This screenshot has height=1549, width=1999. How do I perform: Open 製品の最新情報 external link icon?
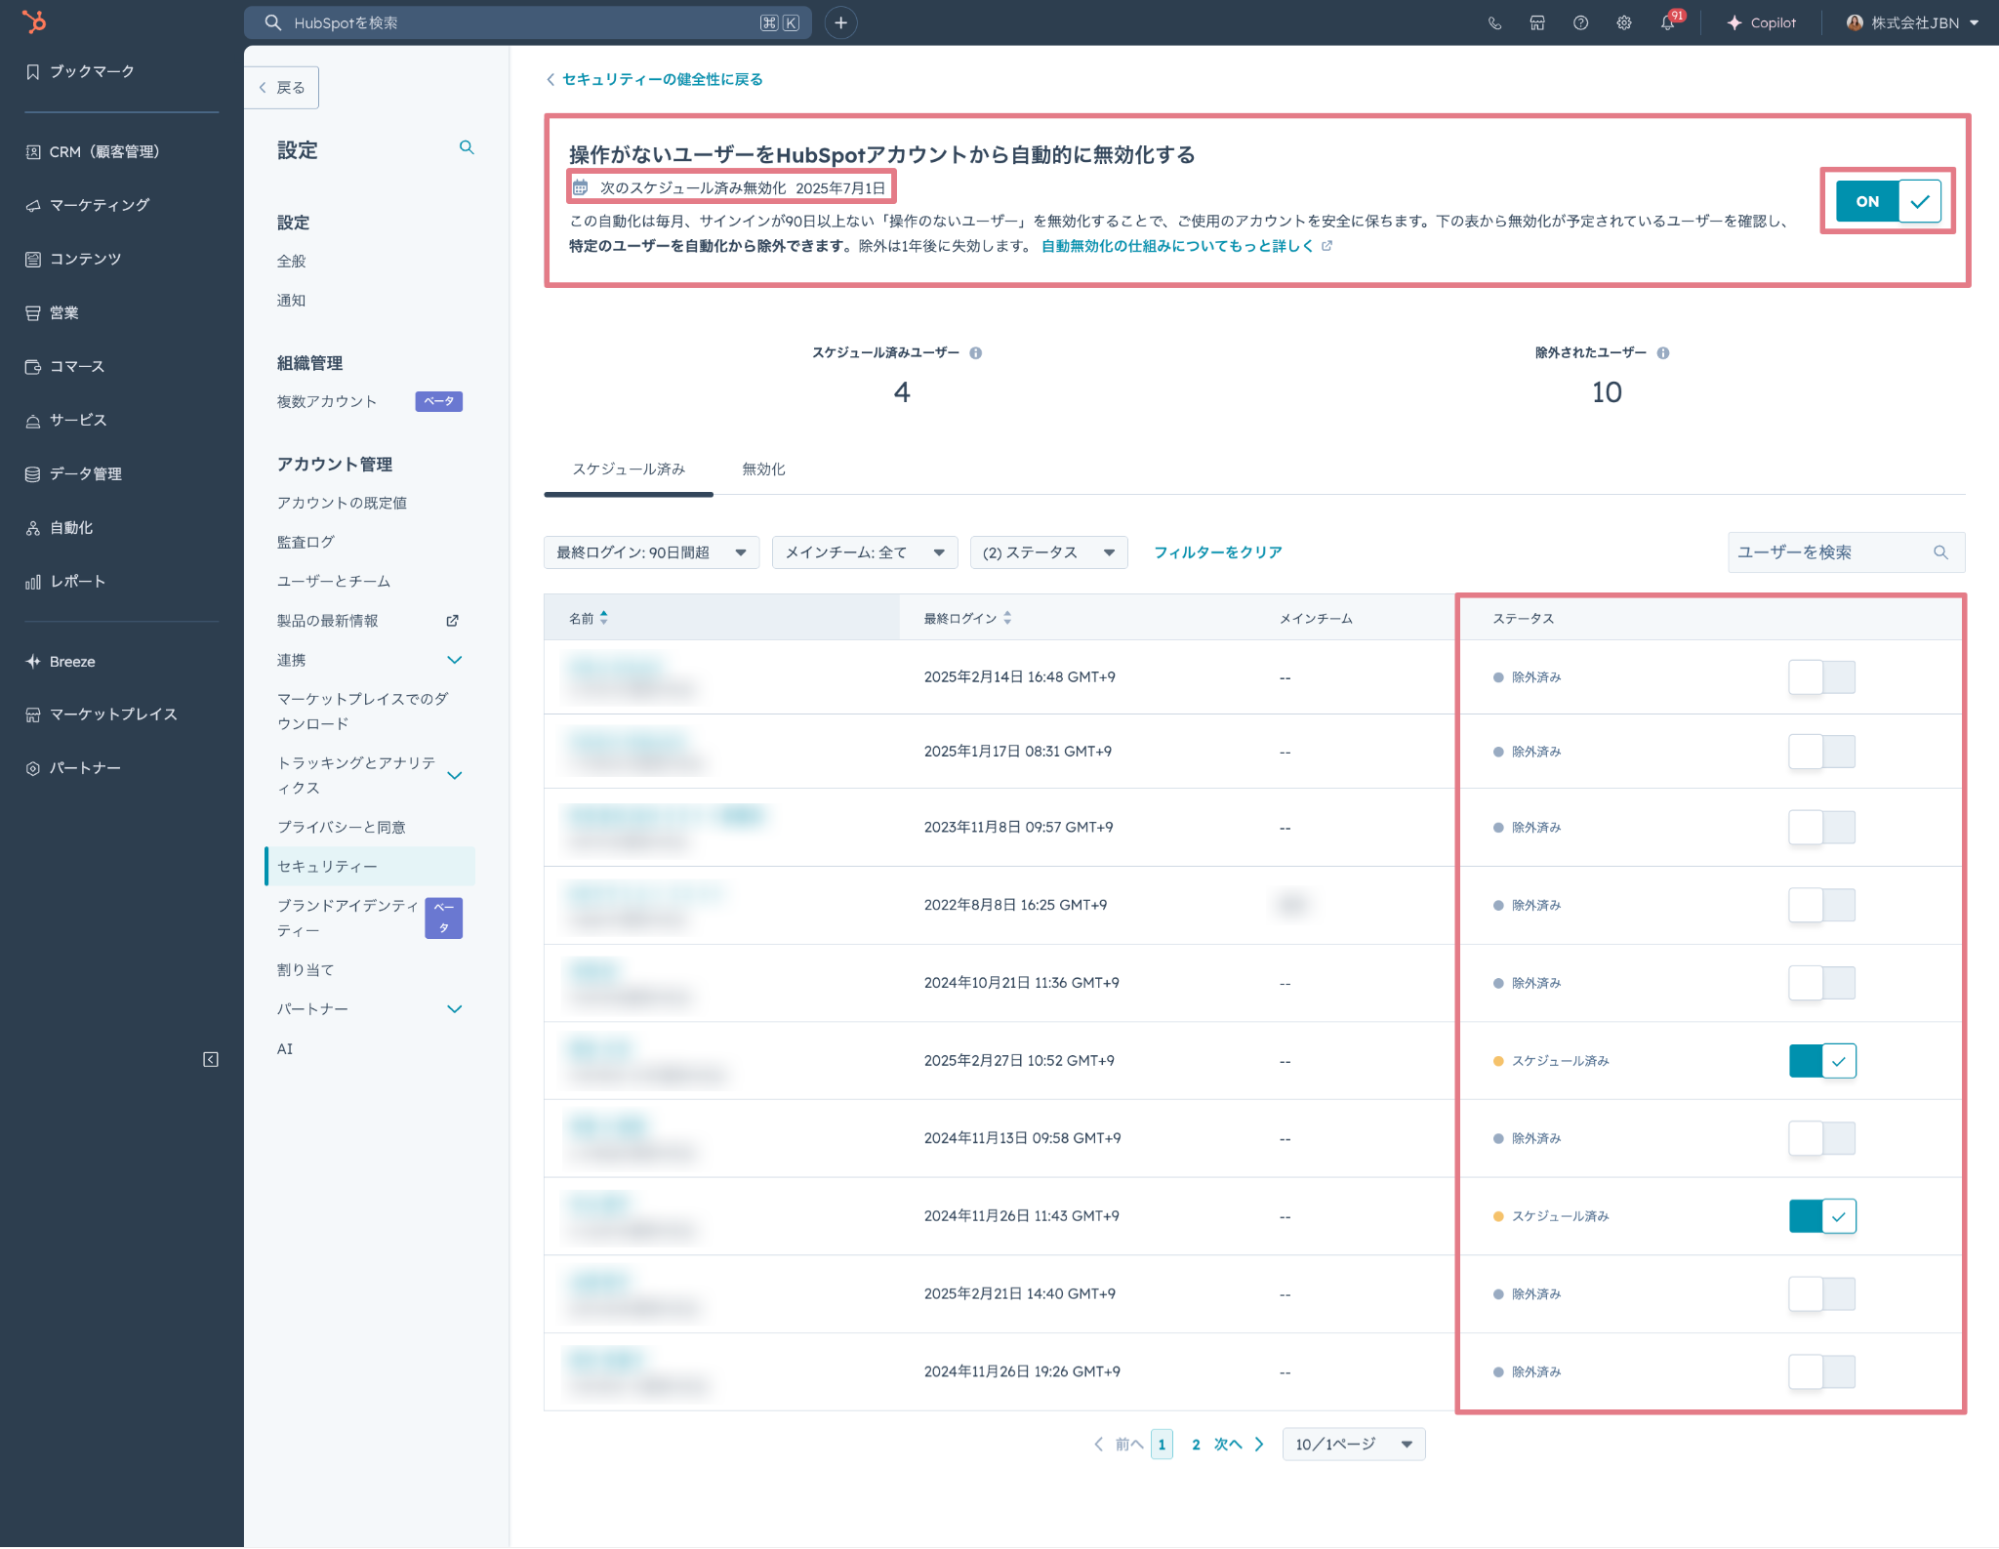(x=452, y=621)
